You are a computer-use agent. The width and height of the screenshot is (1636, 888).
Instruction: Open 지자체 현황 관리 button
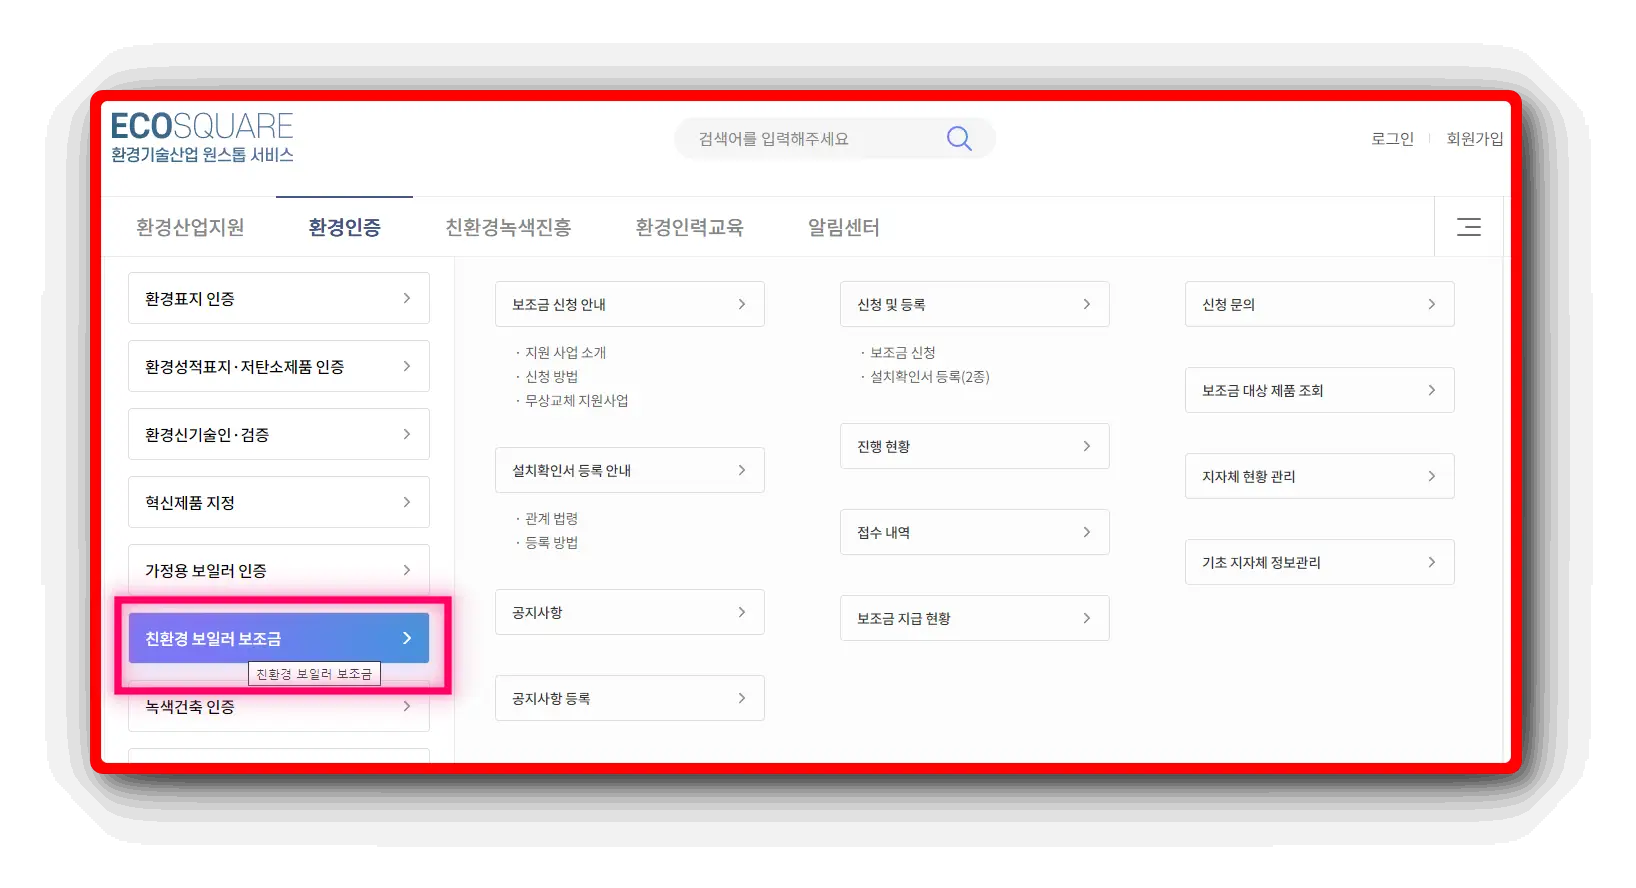1320,476
